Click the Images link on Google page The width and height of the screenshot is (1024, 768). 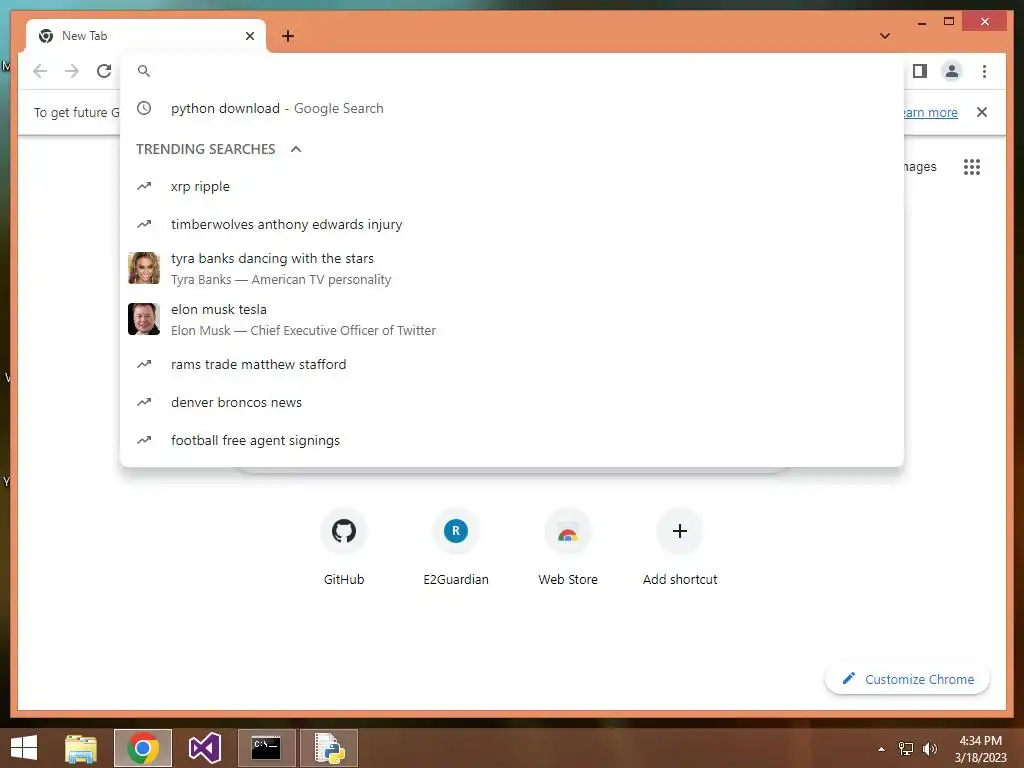point(920,167)
